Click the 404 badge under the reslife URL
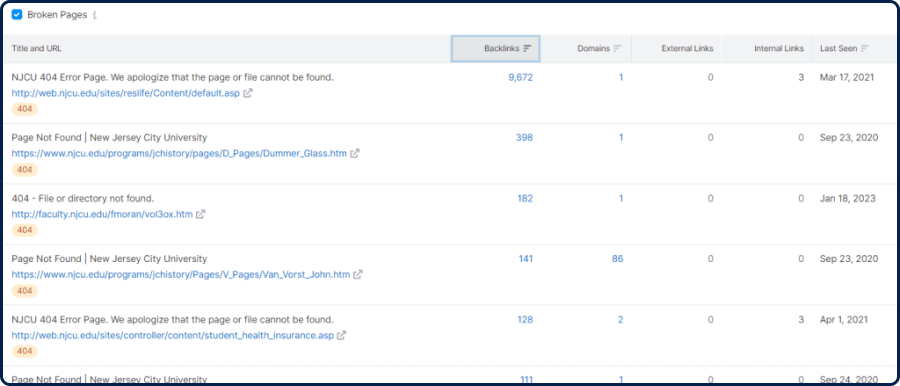Viewport: 900px width, 386px height. coord(25,109)
